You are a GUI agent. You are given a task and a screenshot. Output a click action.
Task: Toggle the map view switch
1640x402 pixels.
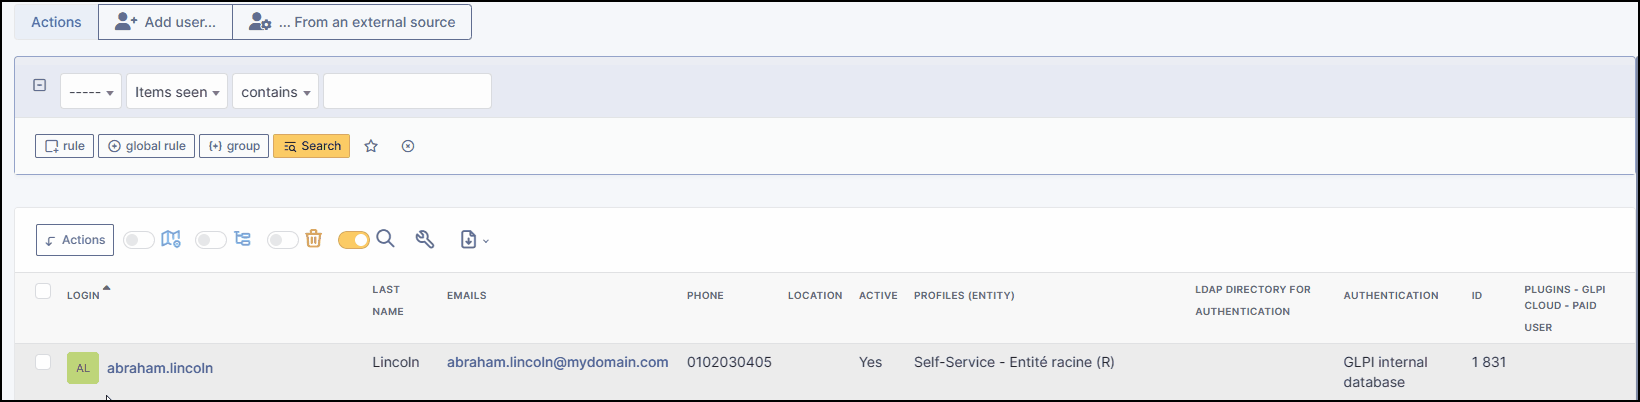tap(139, 240)
